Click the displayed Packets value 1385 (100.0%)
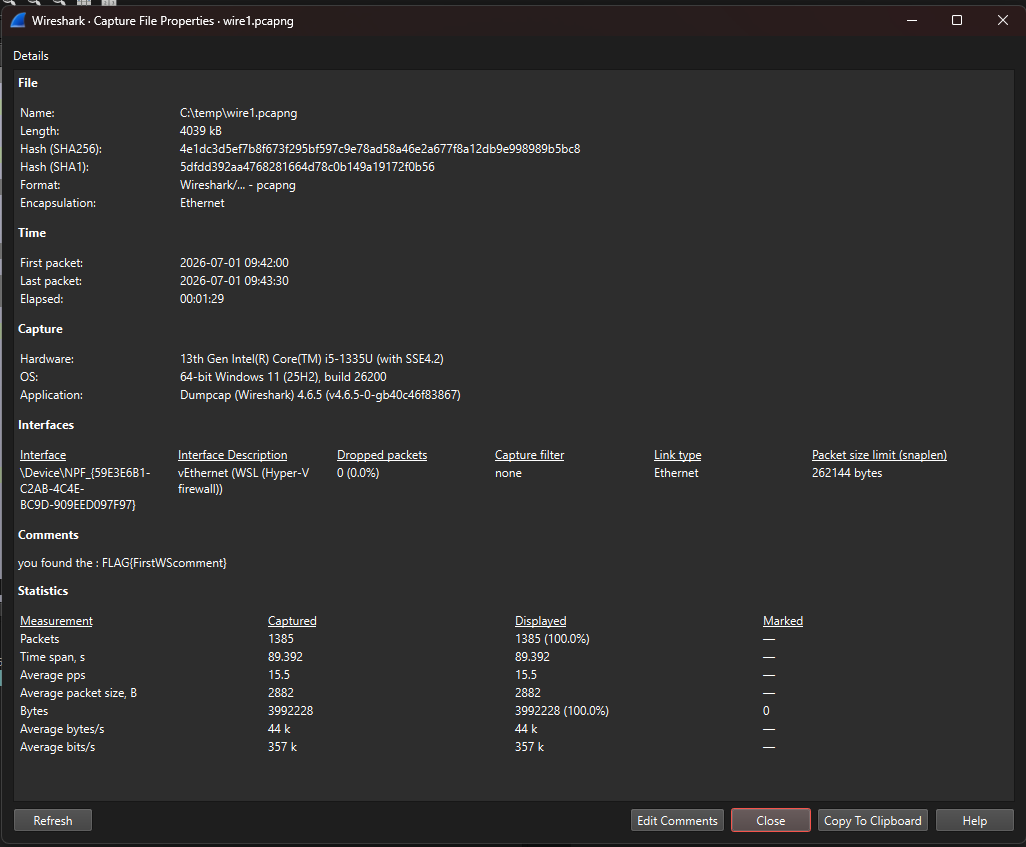The image size is (1026, 847). 552,639
